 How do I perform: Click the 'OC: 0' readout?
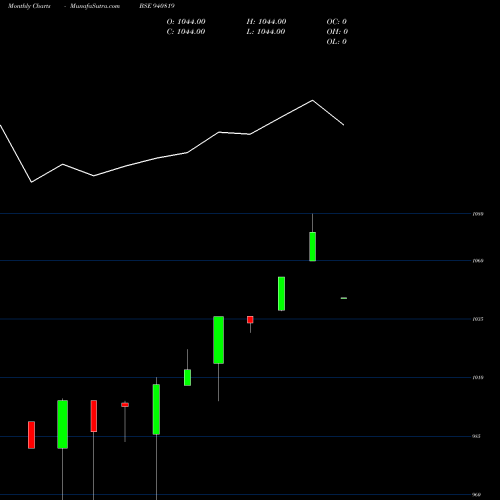coord(337,22)
